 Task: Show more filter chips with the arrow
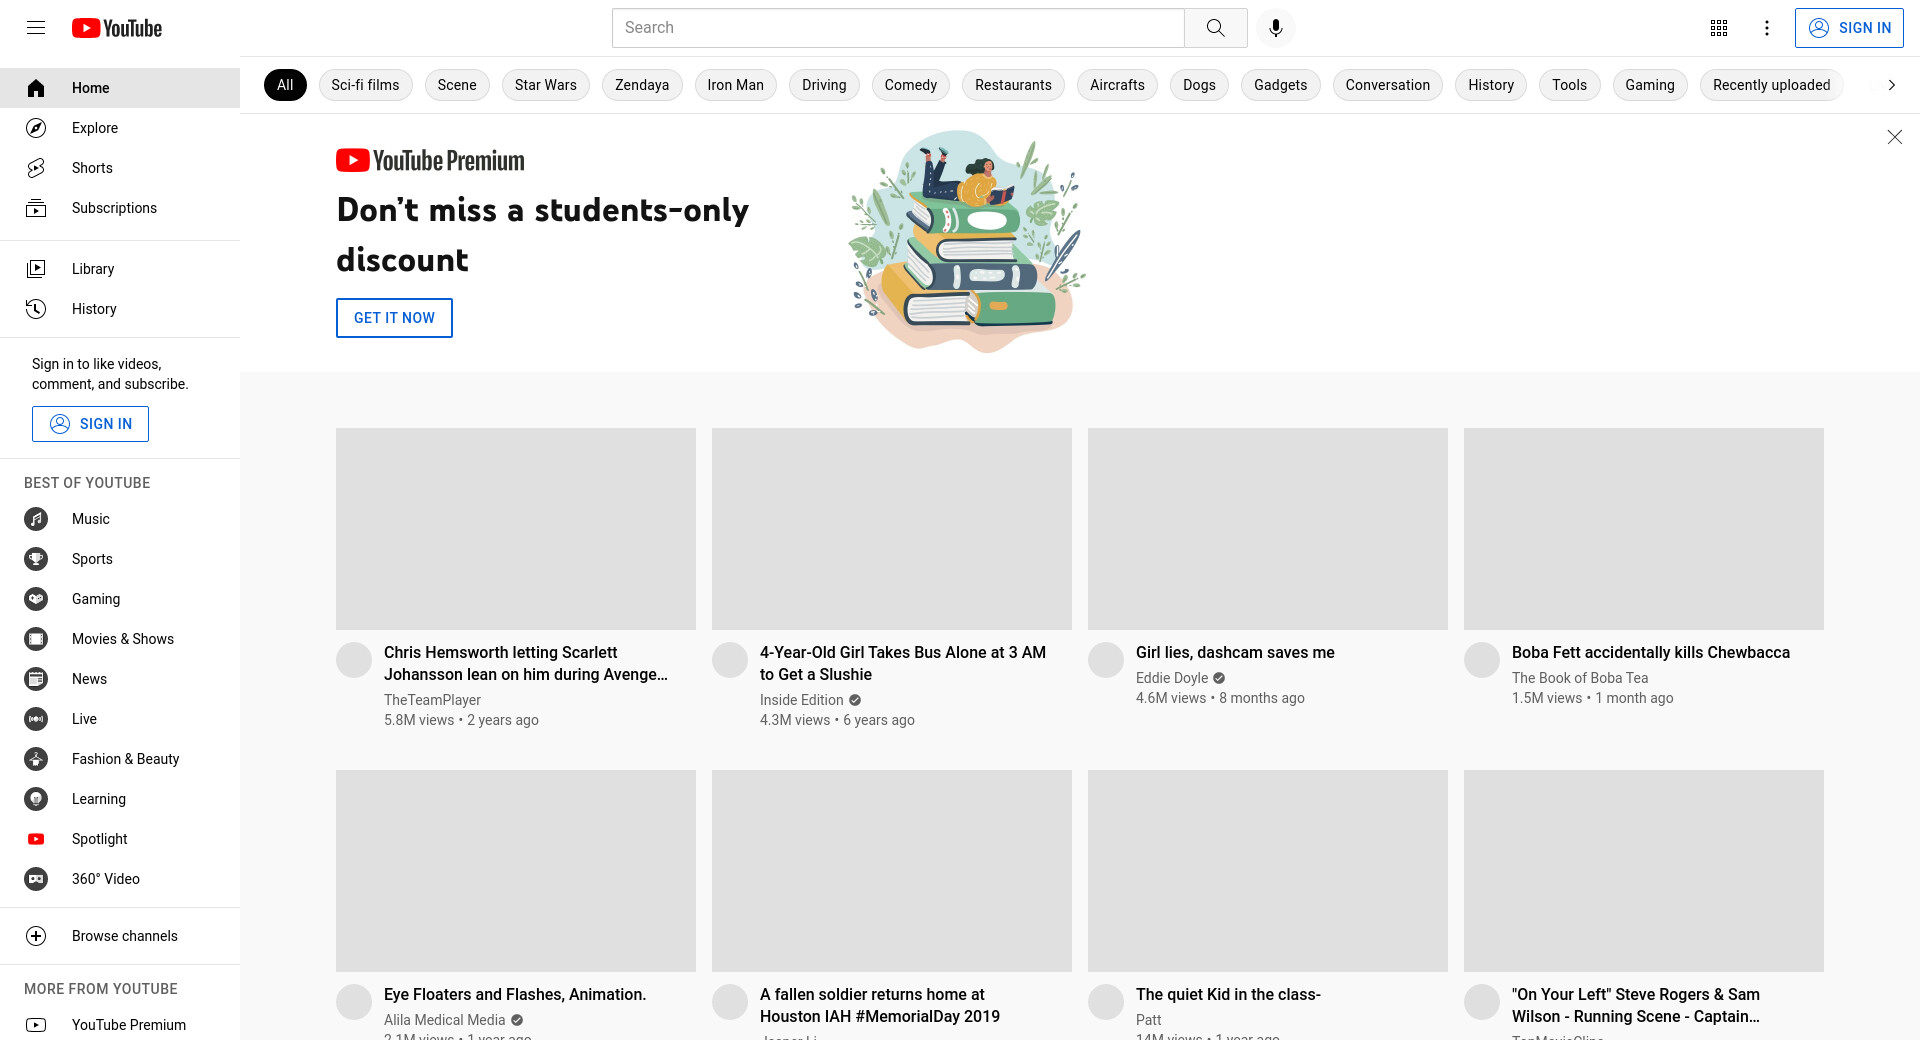point(1891,85)
